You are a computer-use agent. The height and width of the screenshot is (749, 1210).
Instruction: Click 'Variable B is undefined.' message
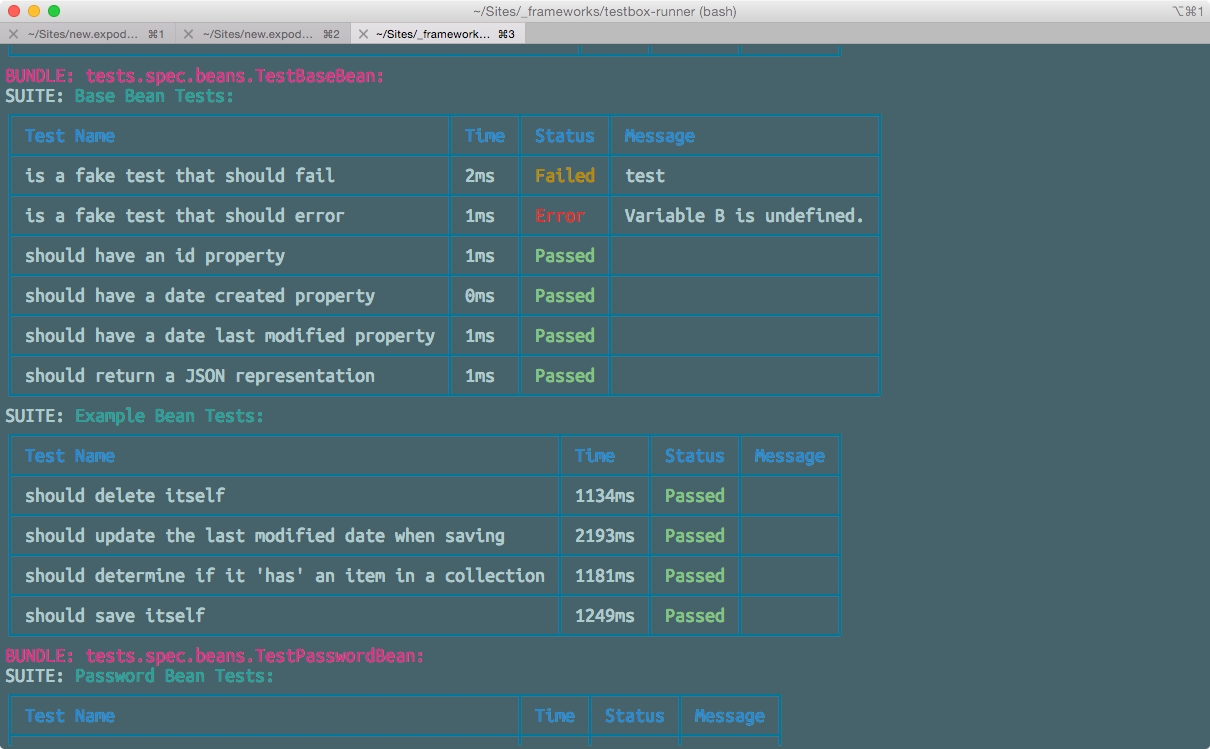[743, 216]
